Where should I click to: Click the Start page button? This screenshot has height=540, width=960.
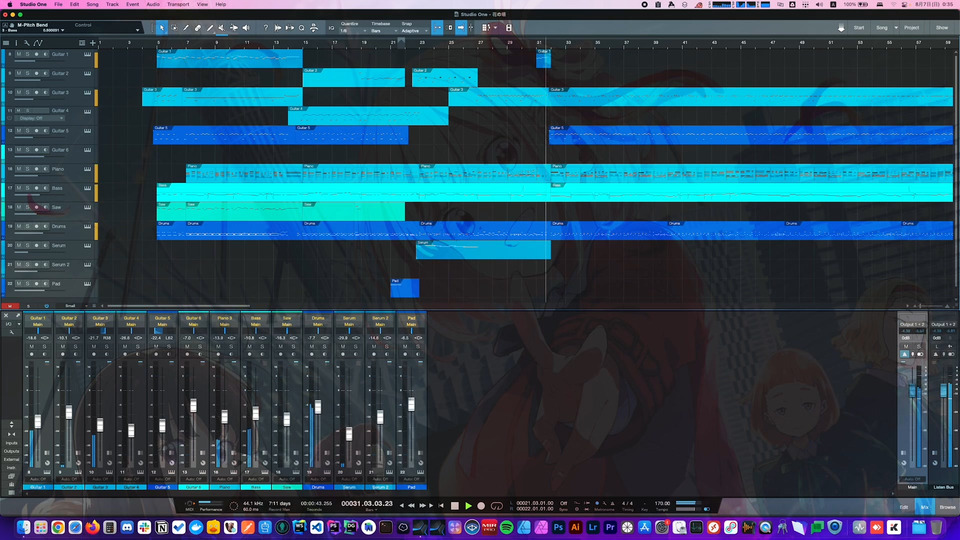click(x=859, y=28)
